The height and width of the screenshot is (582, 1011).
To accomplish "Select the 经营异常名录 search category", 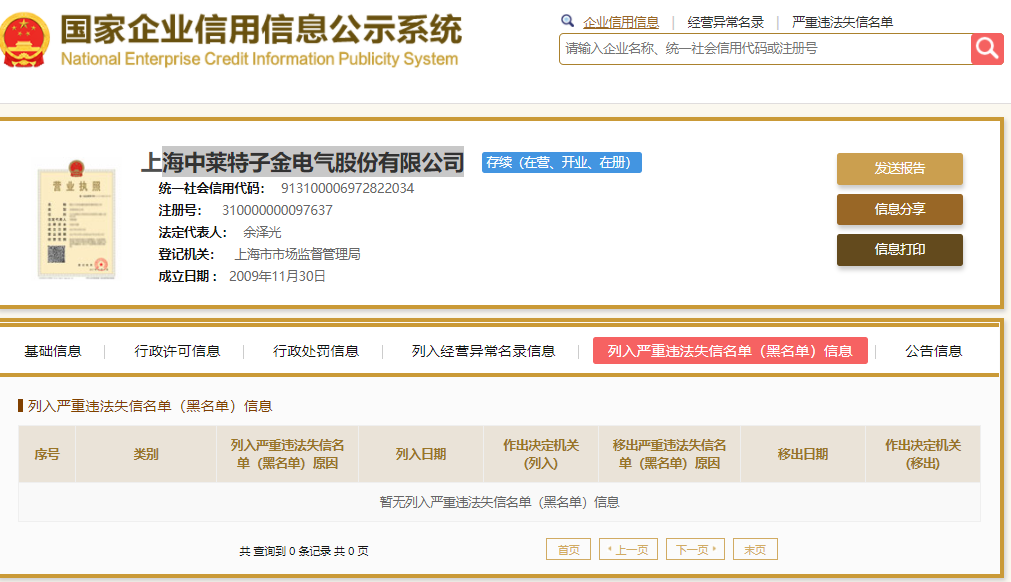I will (x=725, y=23).
